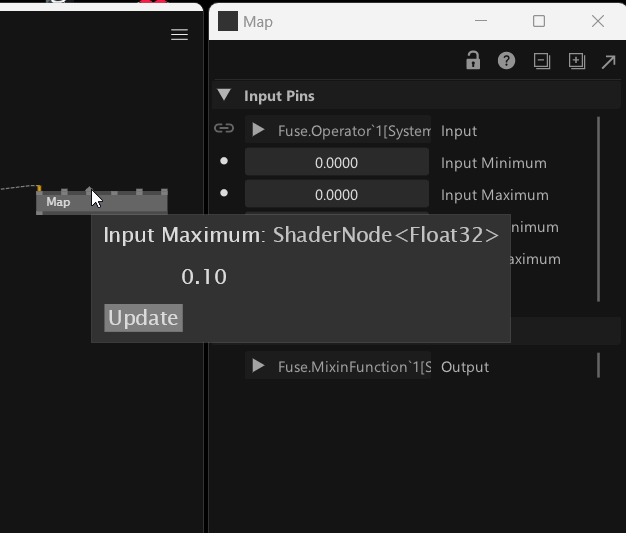The height and width of the screenshot is (533, 626).
Task: Open help with the question mark icon
Action: pos(506,61)
